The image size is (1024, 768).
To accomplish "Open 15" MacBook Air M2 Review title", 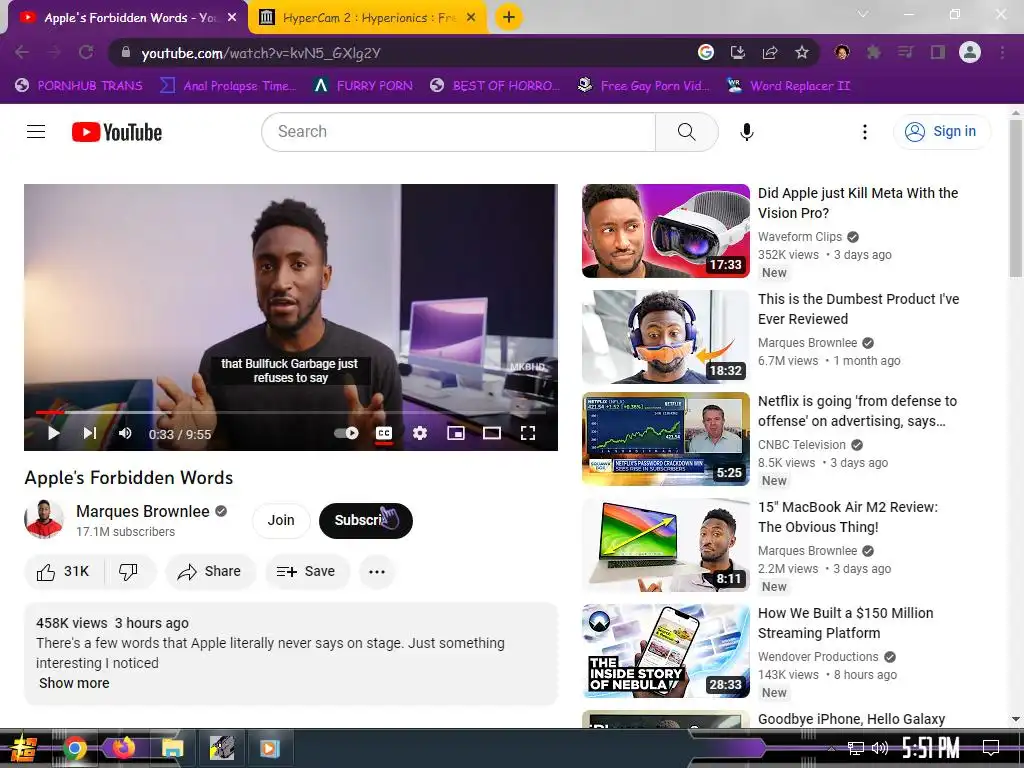I will pos(848,517).
